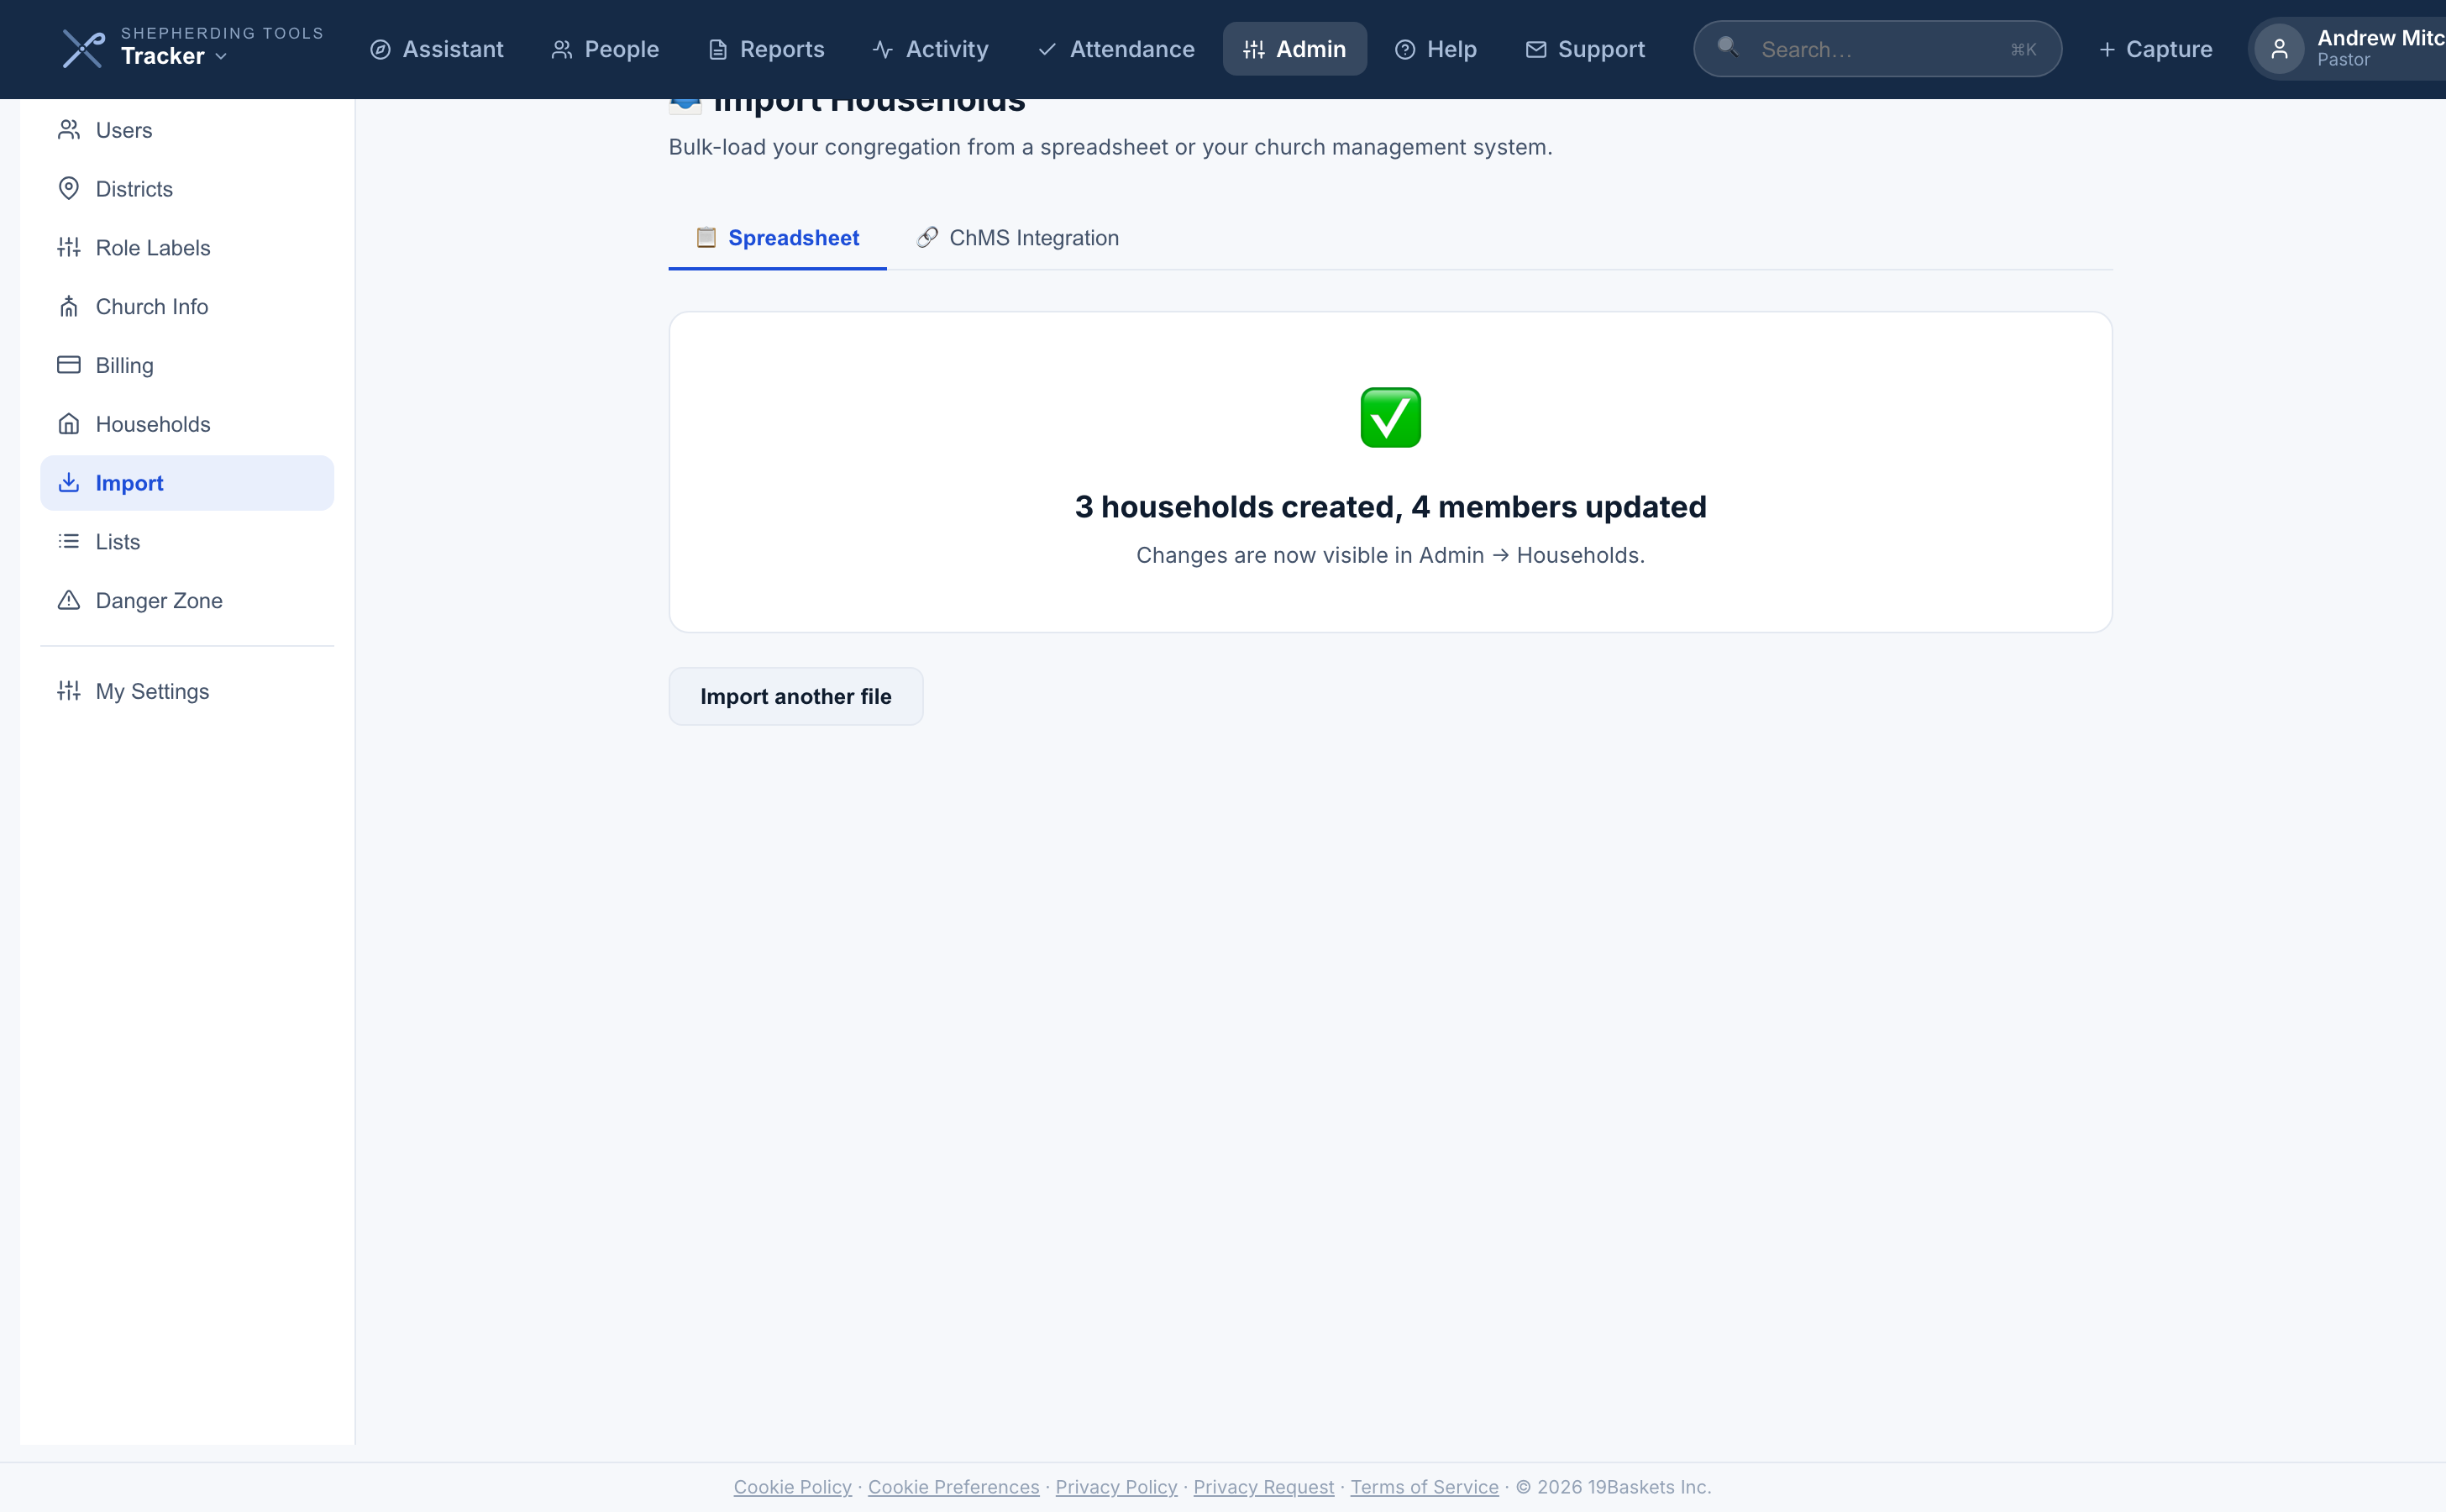The height and width of the screenshot is (1512, 2446).
Task: Click the magnifying glass search icon
Action: (x=1727, y=47)
